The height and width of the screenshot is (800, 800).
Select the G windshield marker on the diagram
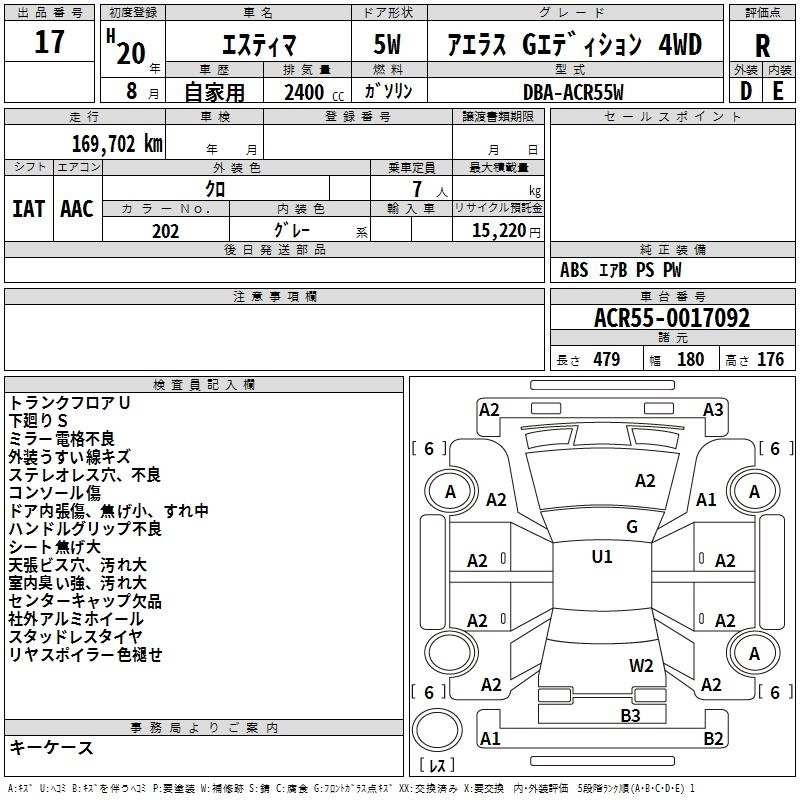(x=631, y=527)
